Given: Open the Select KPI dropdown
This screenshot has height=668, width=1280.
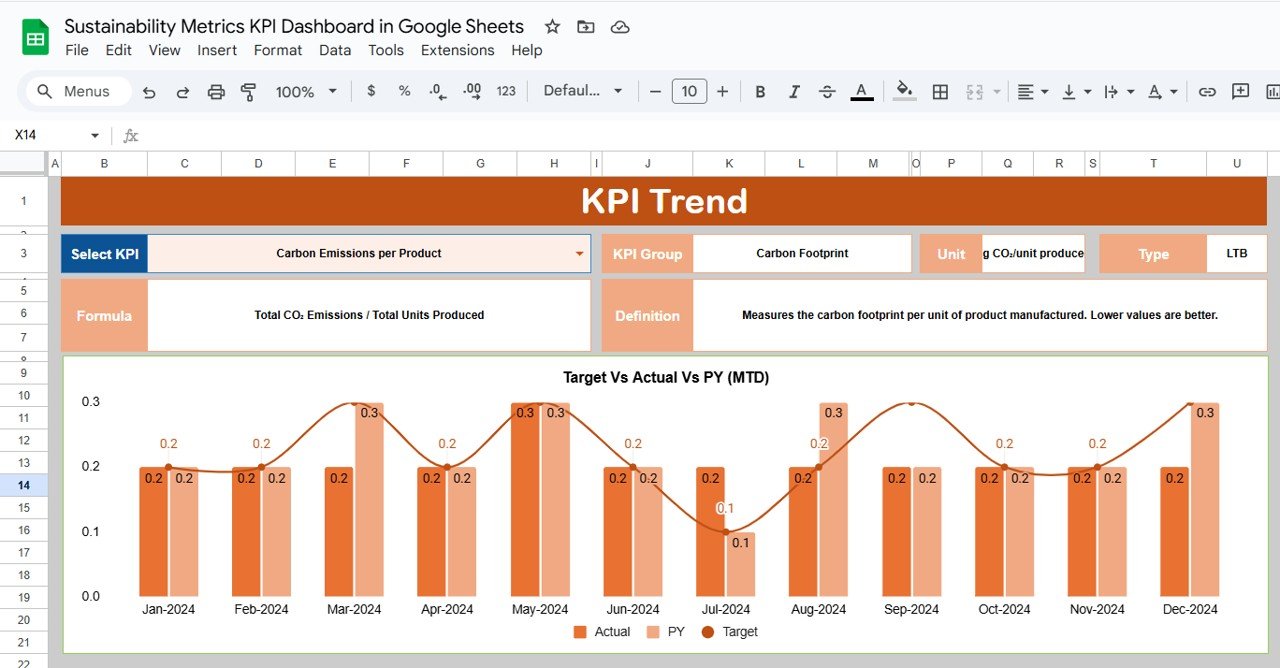Looking at the screenshot, I should tap(577, 253).
